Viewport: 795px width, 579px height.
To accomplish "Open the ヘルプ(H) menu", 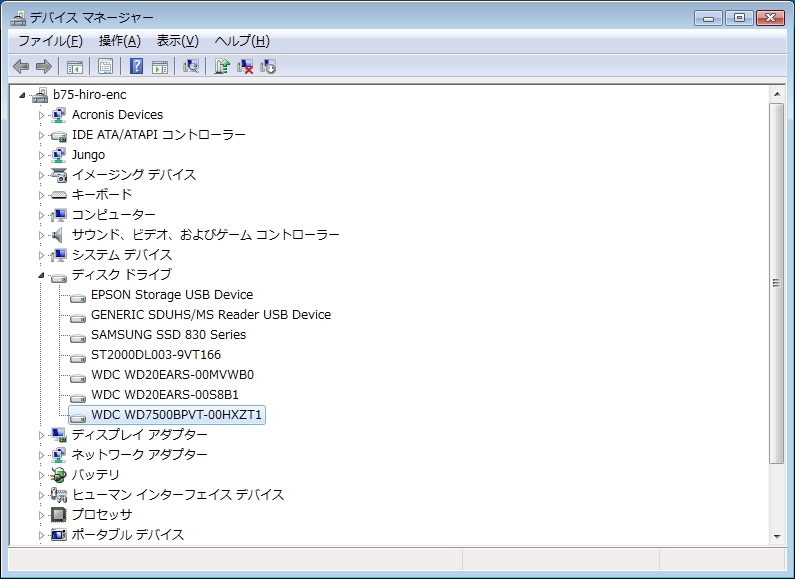I will 242,41.
